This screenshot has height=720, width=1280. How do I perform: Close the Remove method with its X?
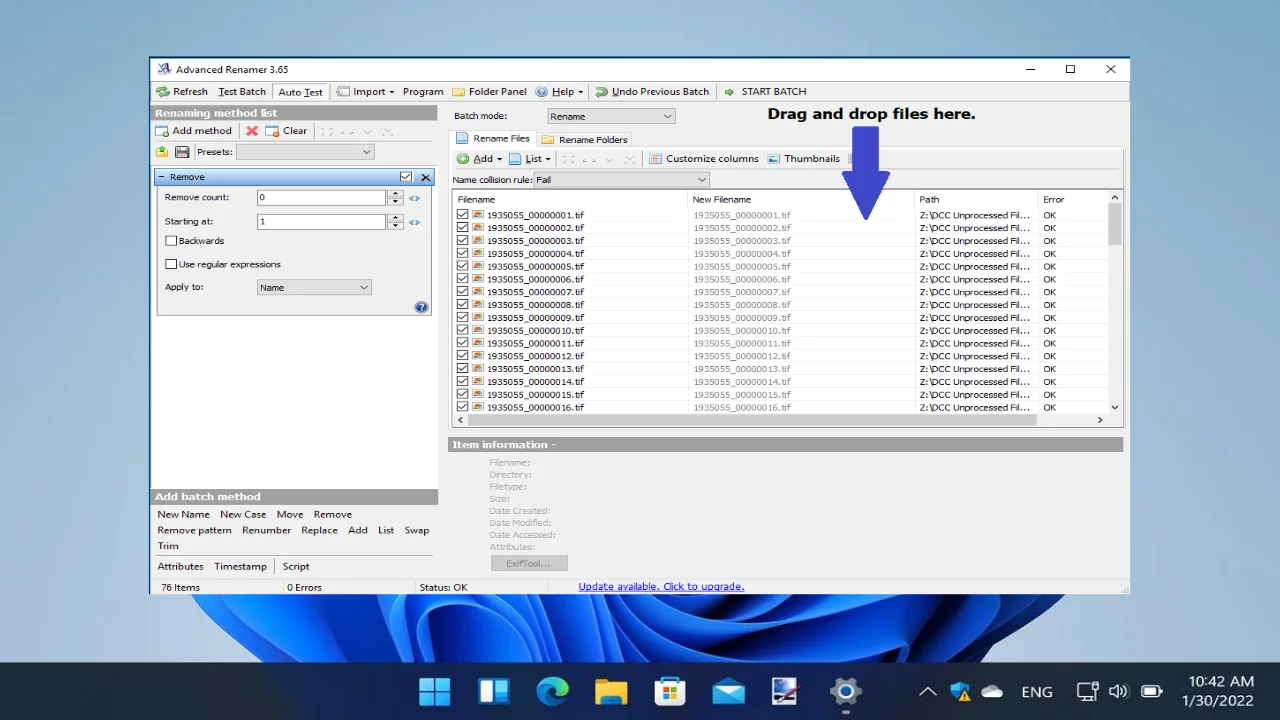(x=426, y=177)
